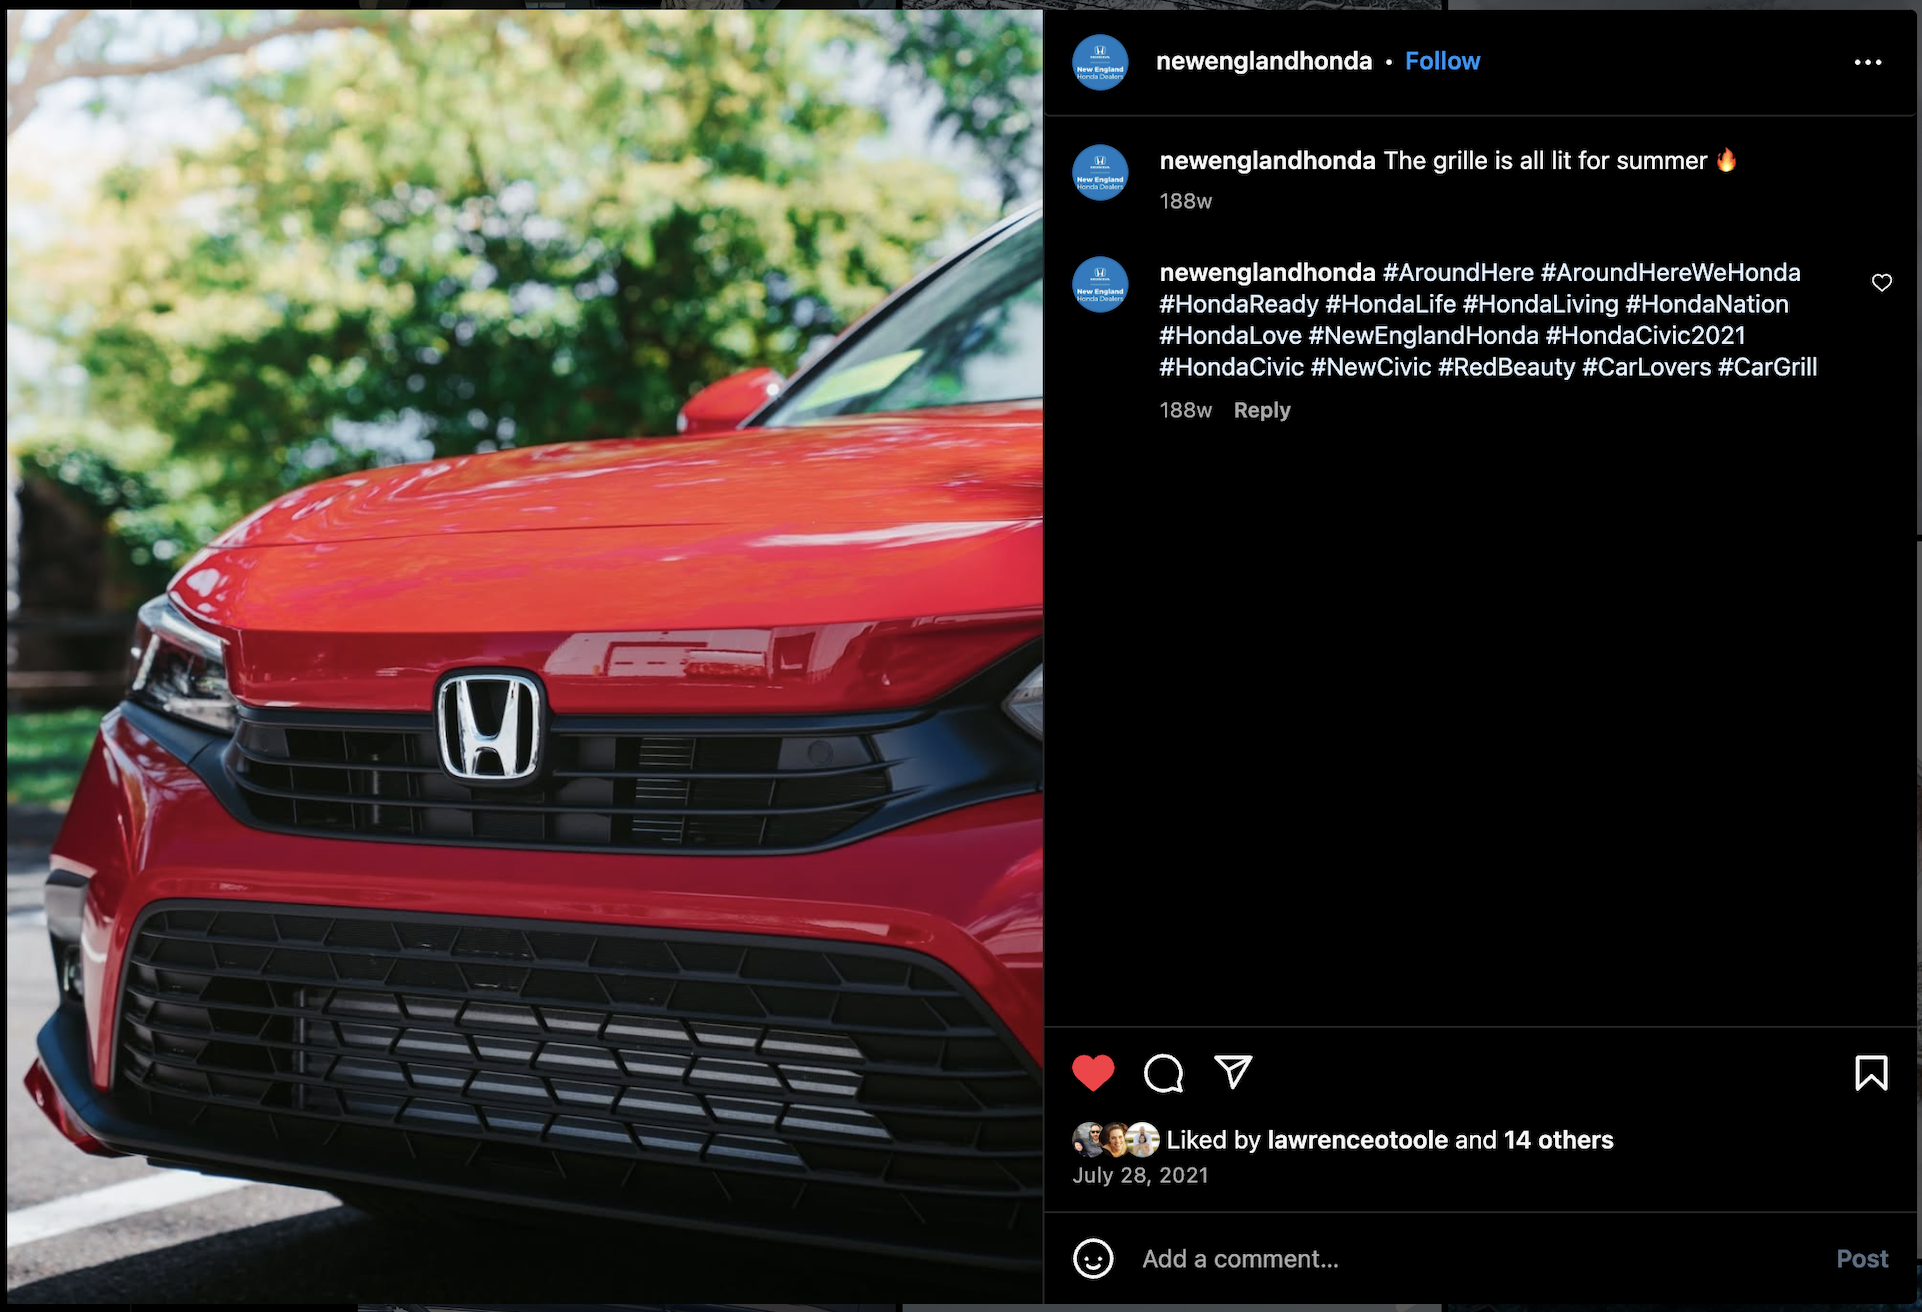1922x1312 pixels.
Task: Open the #HondaNation hashtag
Action: click(1707, 304)
